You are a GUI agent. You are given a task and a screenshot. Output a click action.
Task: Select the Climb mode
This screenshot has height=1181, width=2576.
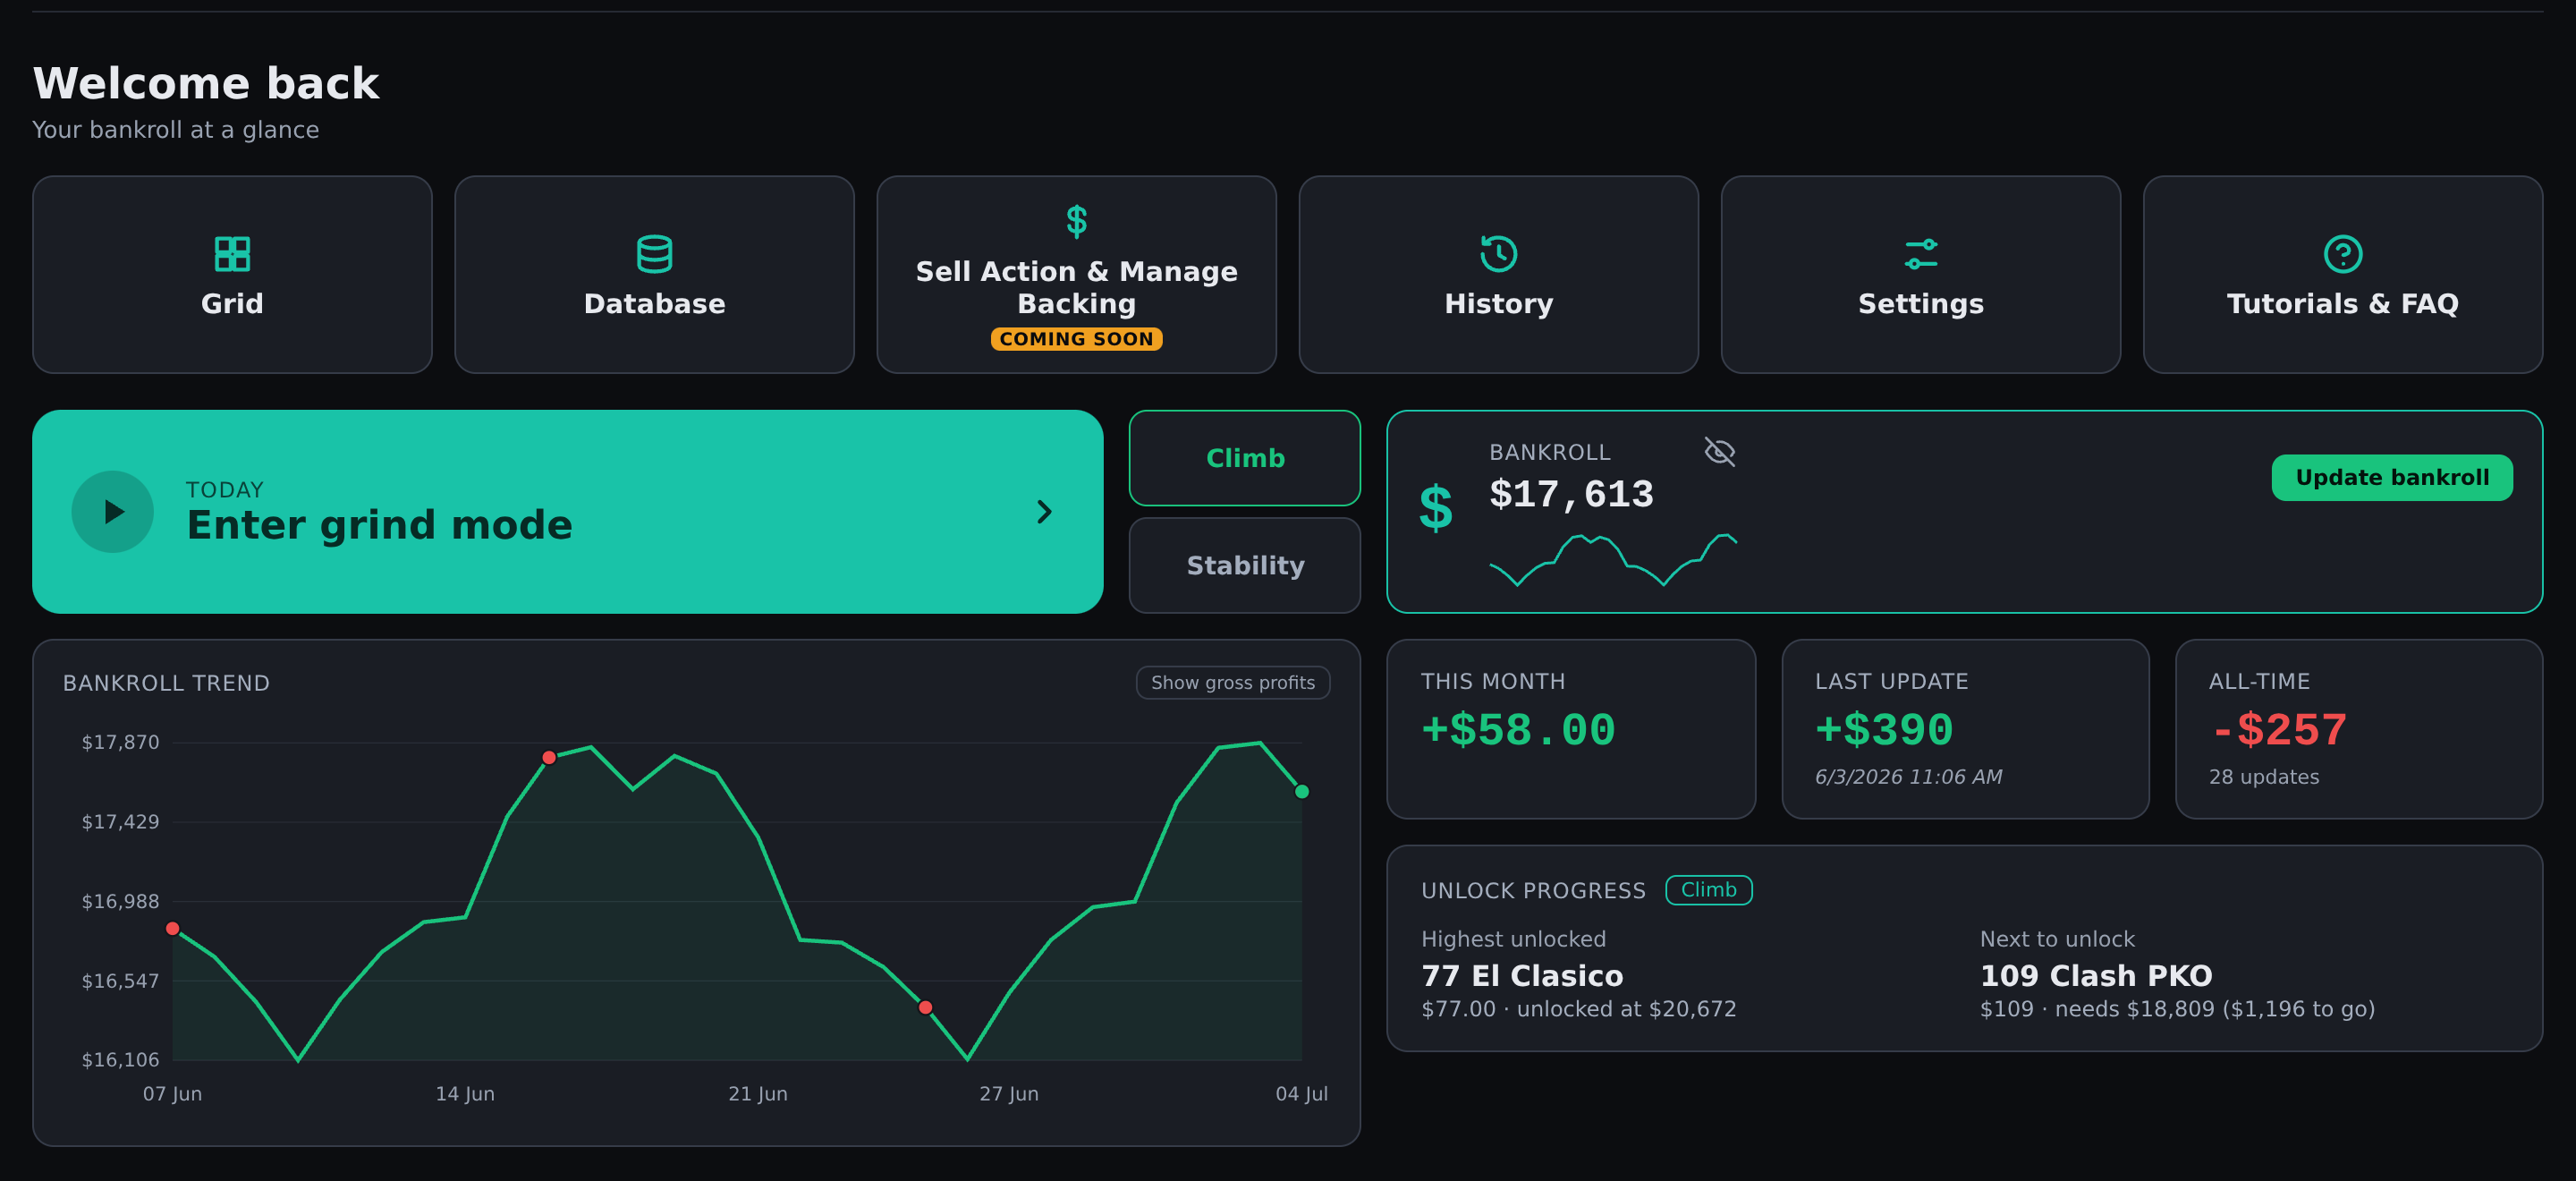(x=1244, y=458)
